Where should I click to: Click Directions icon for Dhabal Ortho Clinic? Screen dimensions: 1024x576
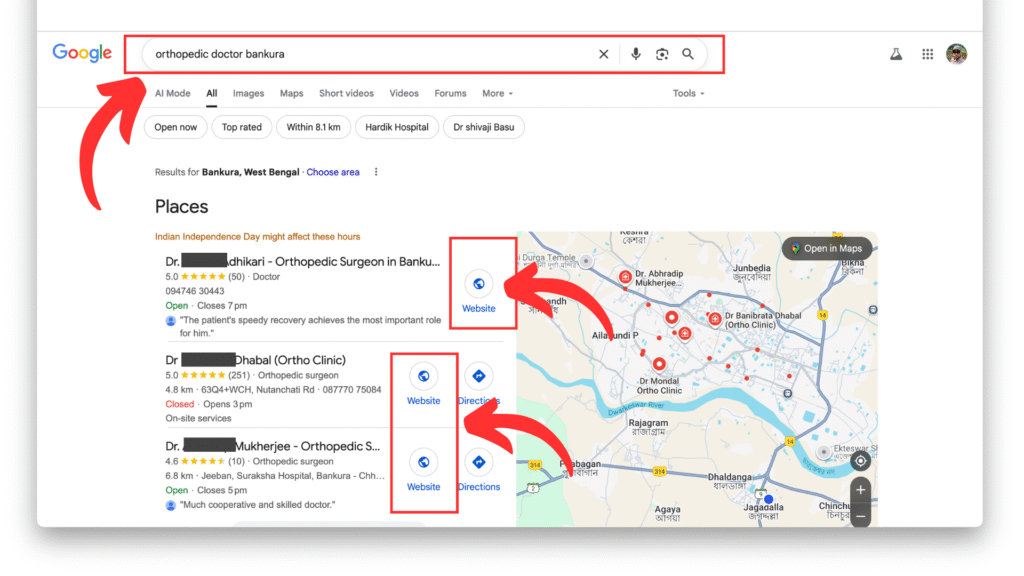479,377
